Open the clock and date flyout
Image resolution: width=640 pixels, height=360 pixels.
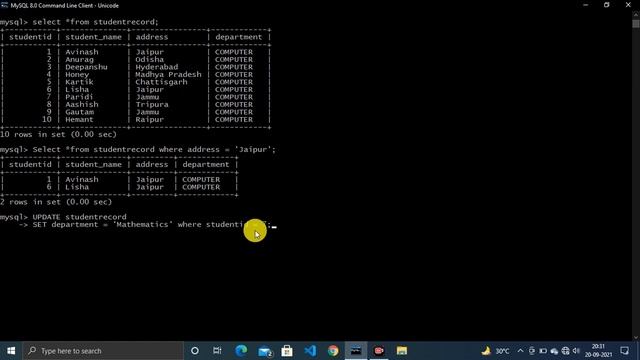point(598,351)
